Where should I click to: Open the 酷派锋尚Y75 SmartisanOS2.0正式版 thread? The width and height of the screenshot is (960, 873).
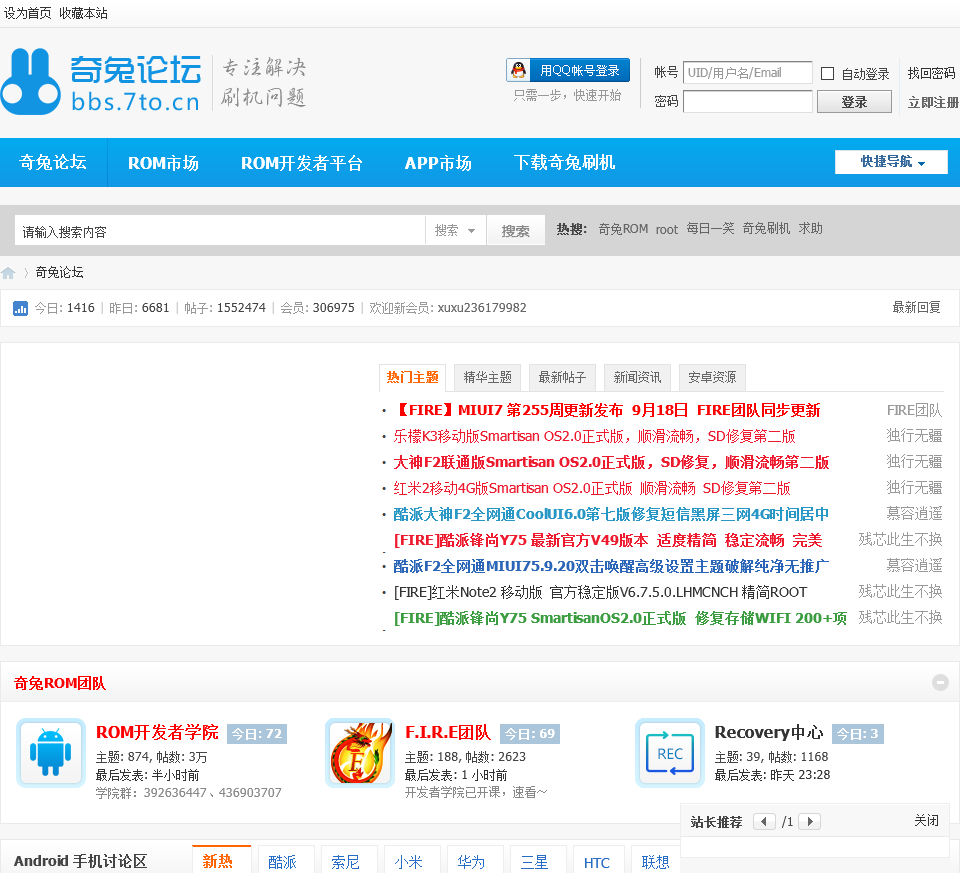[620, 618]
